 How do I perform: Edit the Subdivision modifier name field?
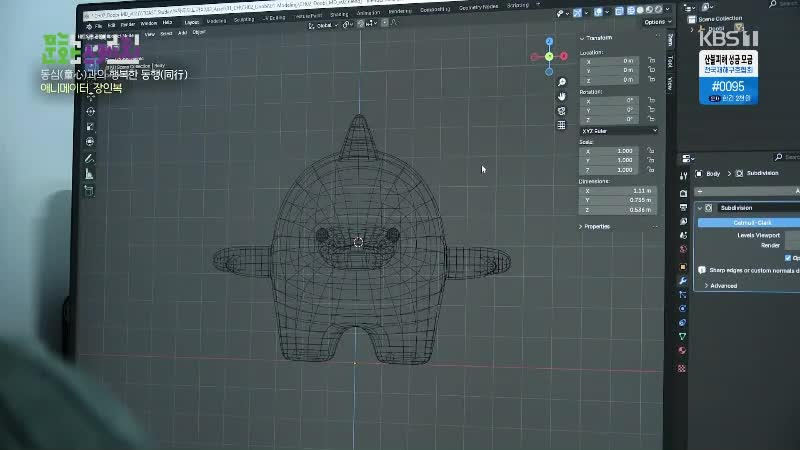click(759, 208)
